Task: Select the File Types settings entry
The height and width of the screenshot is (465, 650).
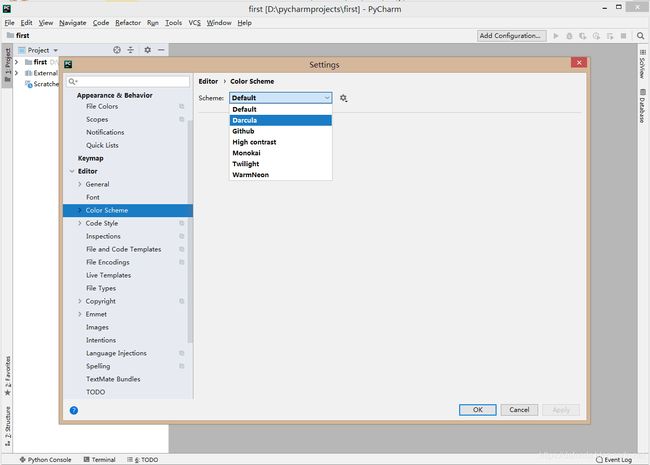Action: point(128,288)
